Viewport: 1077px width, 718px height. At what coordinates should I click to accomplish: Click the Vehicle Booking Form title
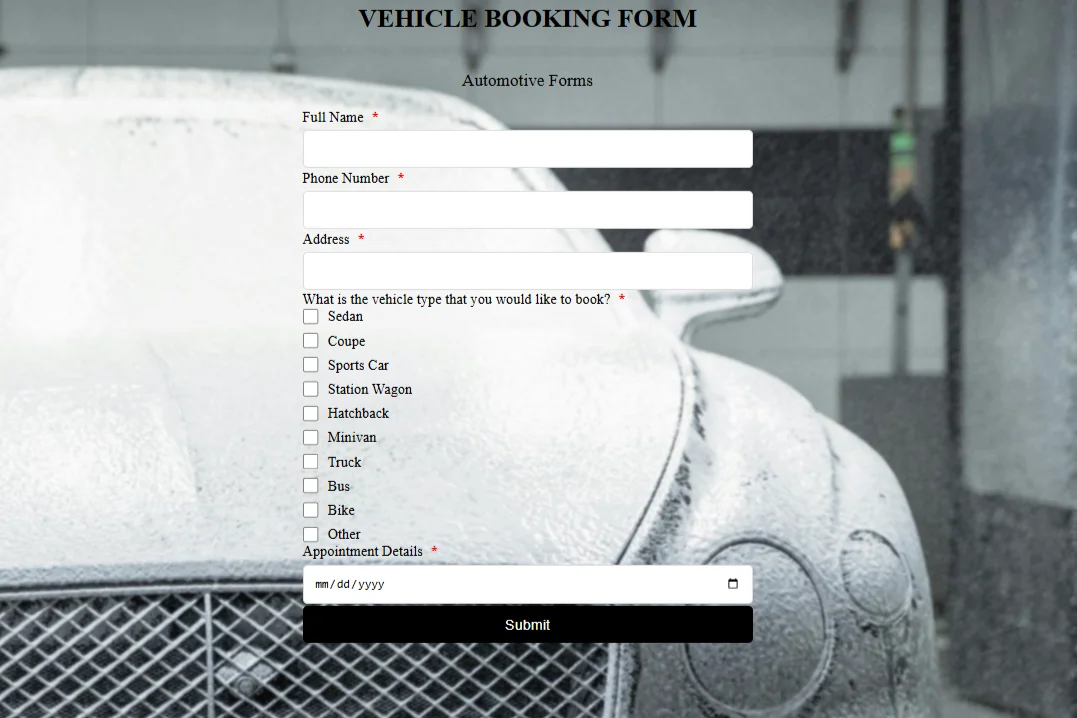[x=527, y=18]
